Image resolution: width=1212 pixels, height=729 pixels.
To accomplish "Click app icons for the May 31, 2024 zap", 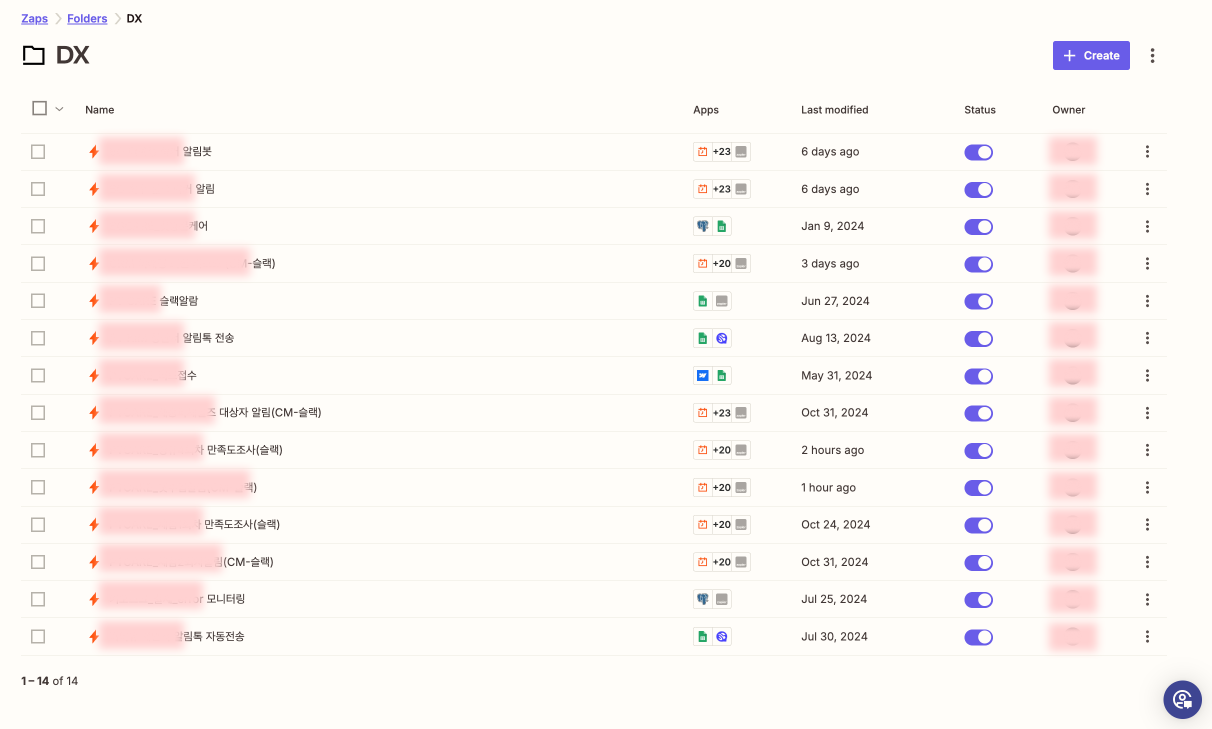I will pos(712,376).
